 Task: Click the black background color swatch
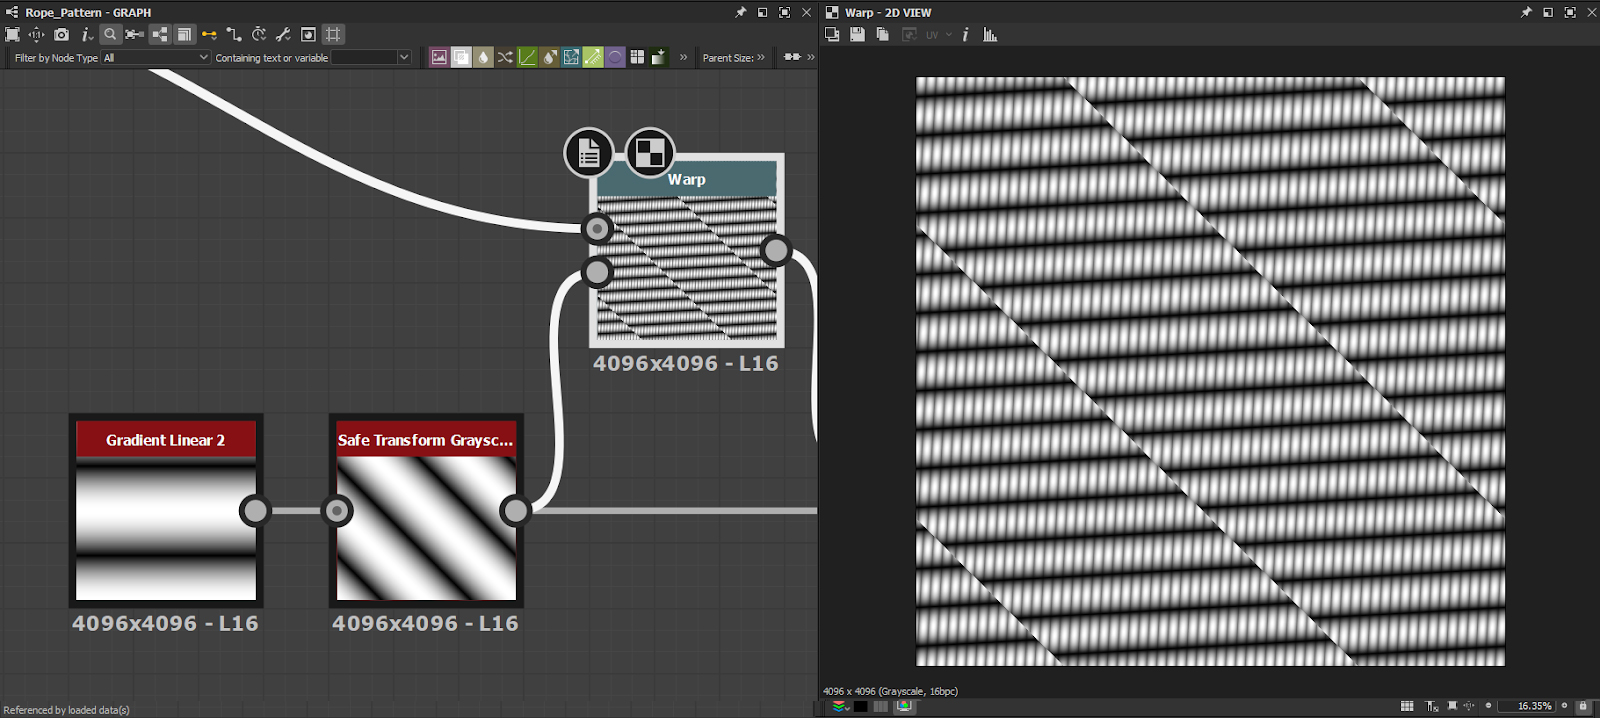pos(860,706)
